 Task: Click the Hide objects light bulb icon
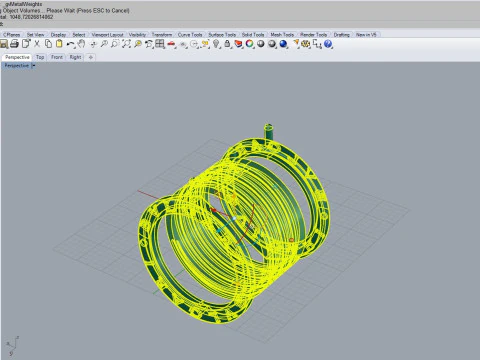click(216, 44)
